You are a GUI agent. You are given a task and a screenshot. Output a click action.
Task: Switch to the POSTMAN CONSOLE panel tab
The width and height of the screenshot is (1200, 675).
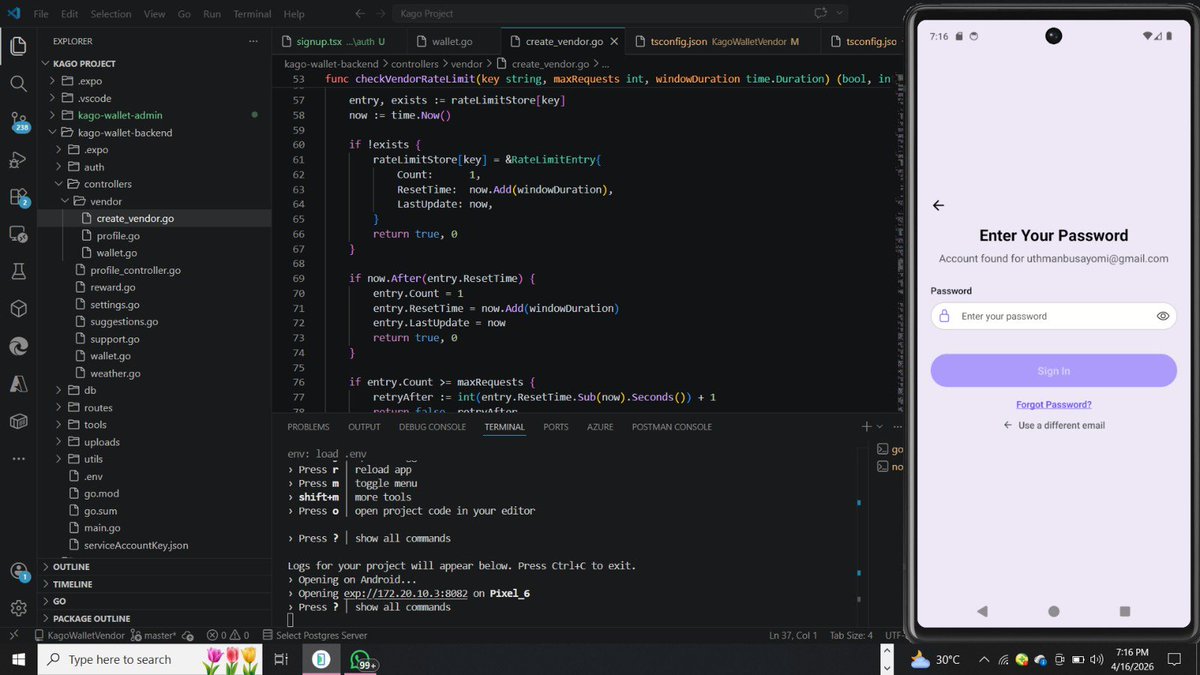tap(672, 427)
